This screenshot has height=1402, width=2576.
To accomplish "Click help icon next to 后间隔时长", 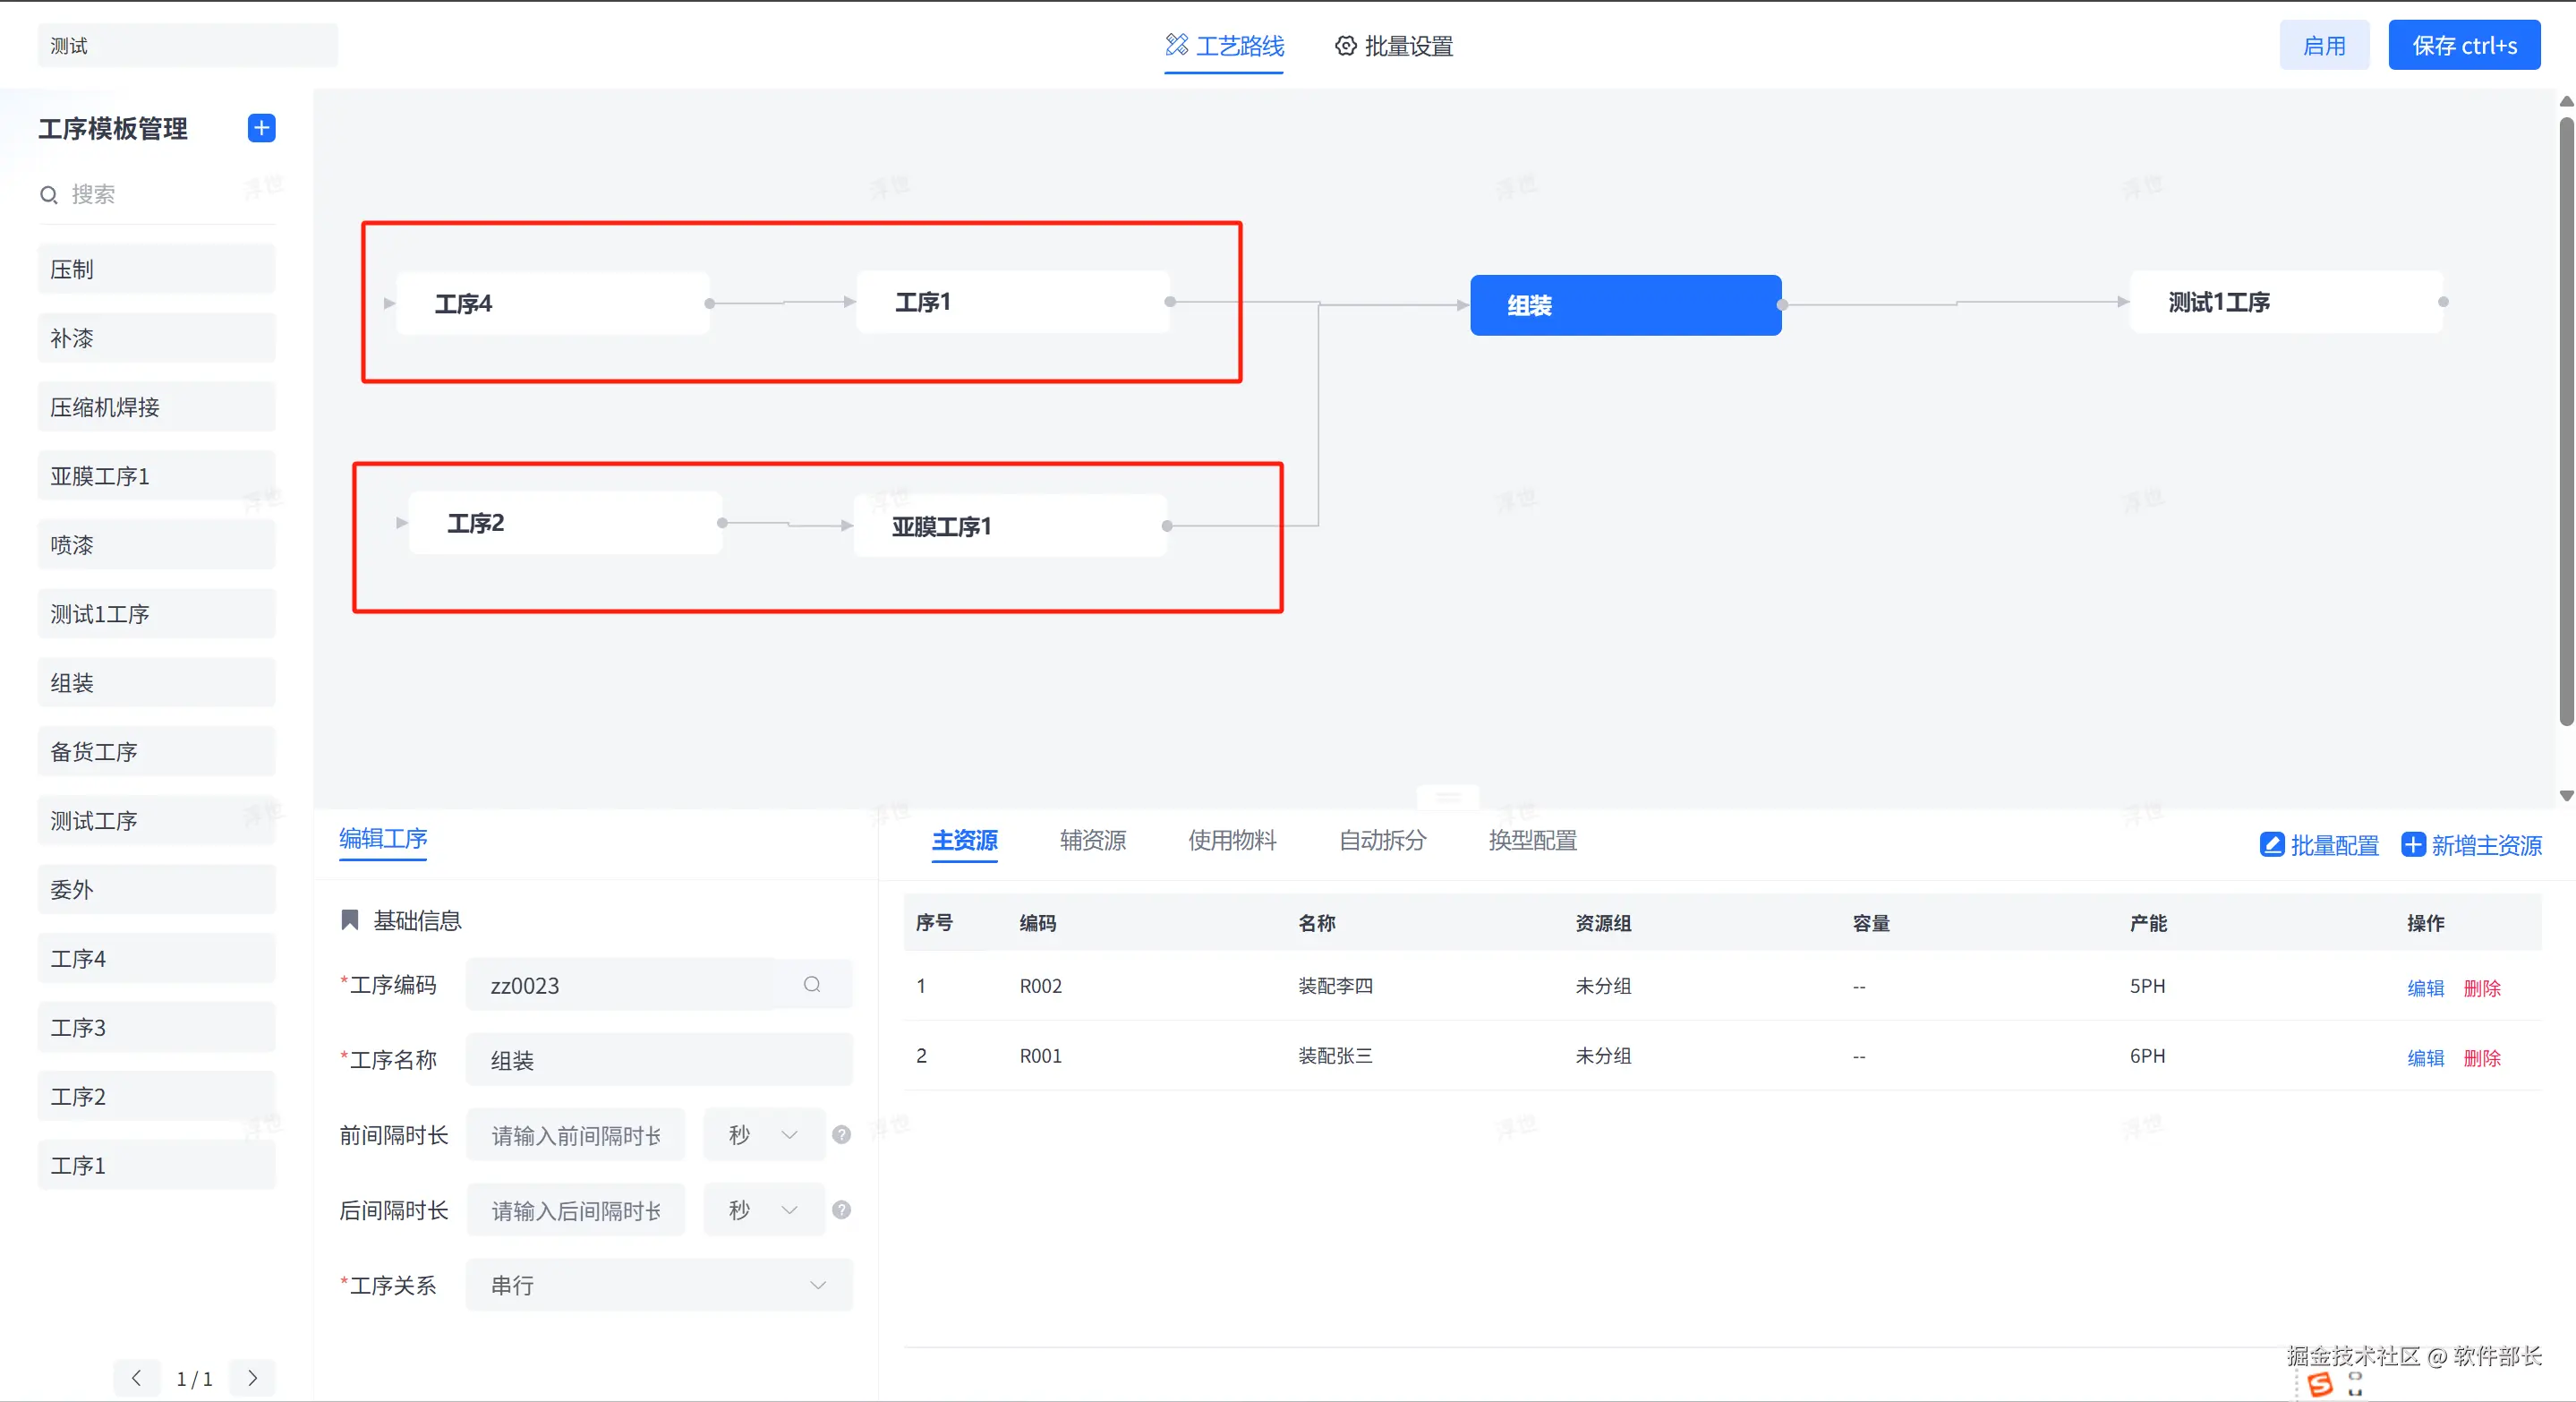I will coord(842,1210).
